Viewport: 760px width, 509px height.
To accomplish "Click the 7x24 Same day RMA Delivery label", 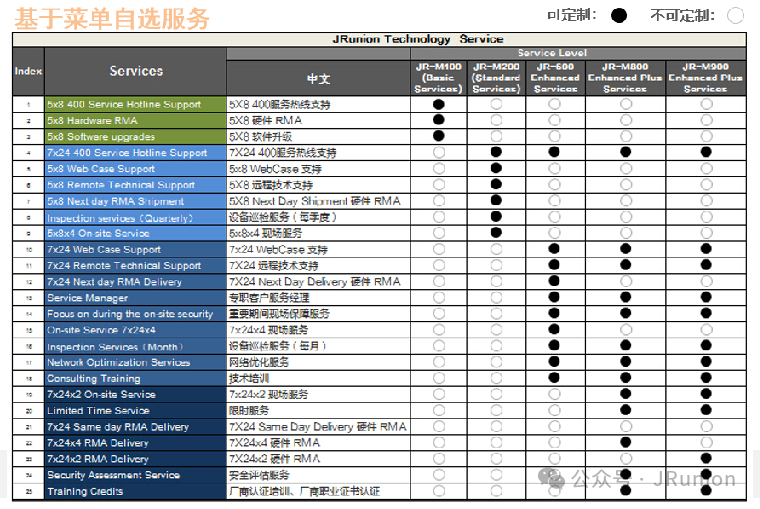I will 117,427.
